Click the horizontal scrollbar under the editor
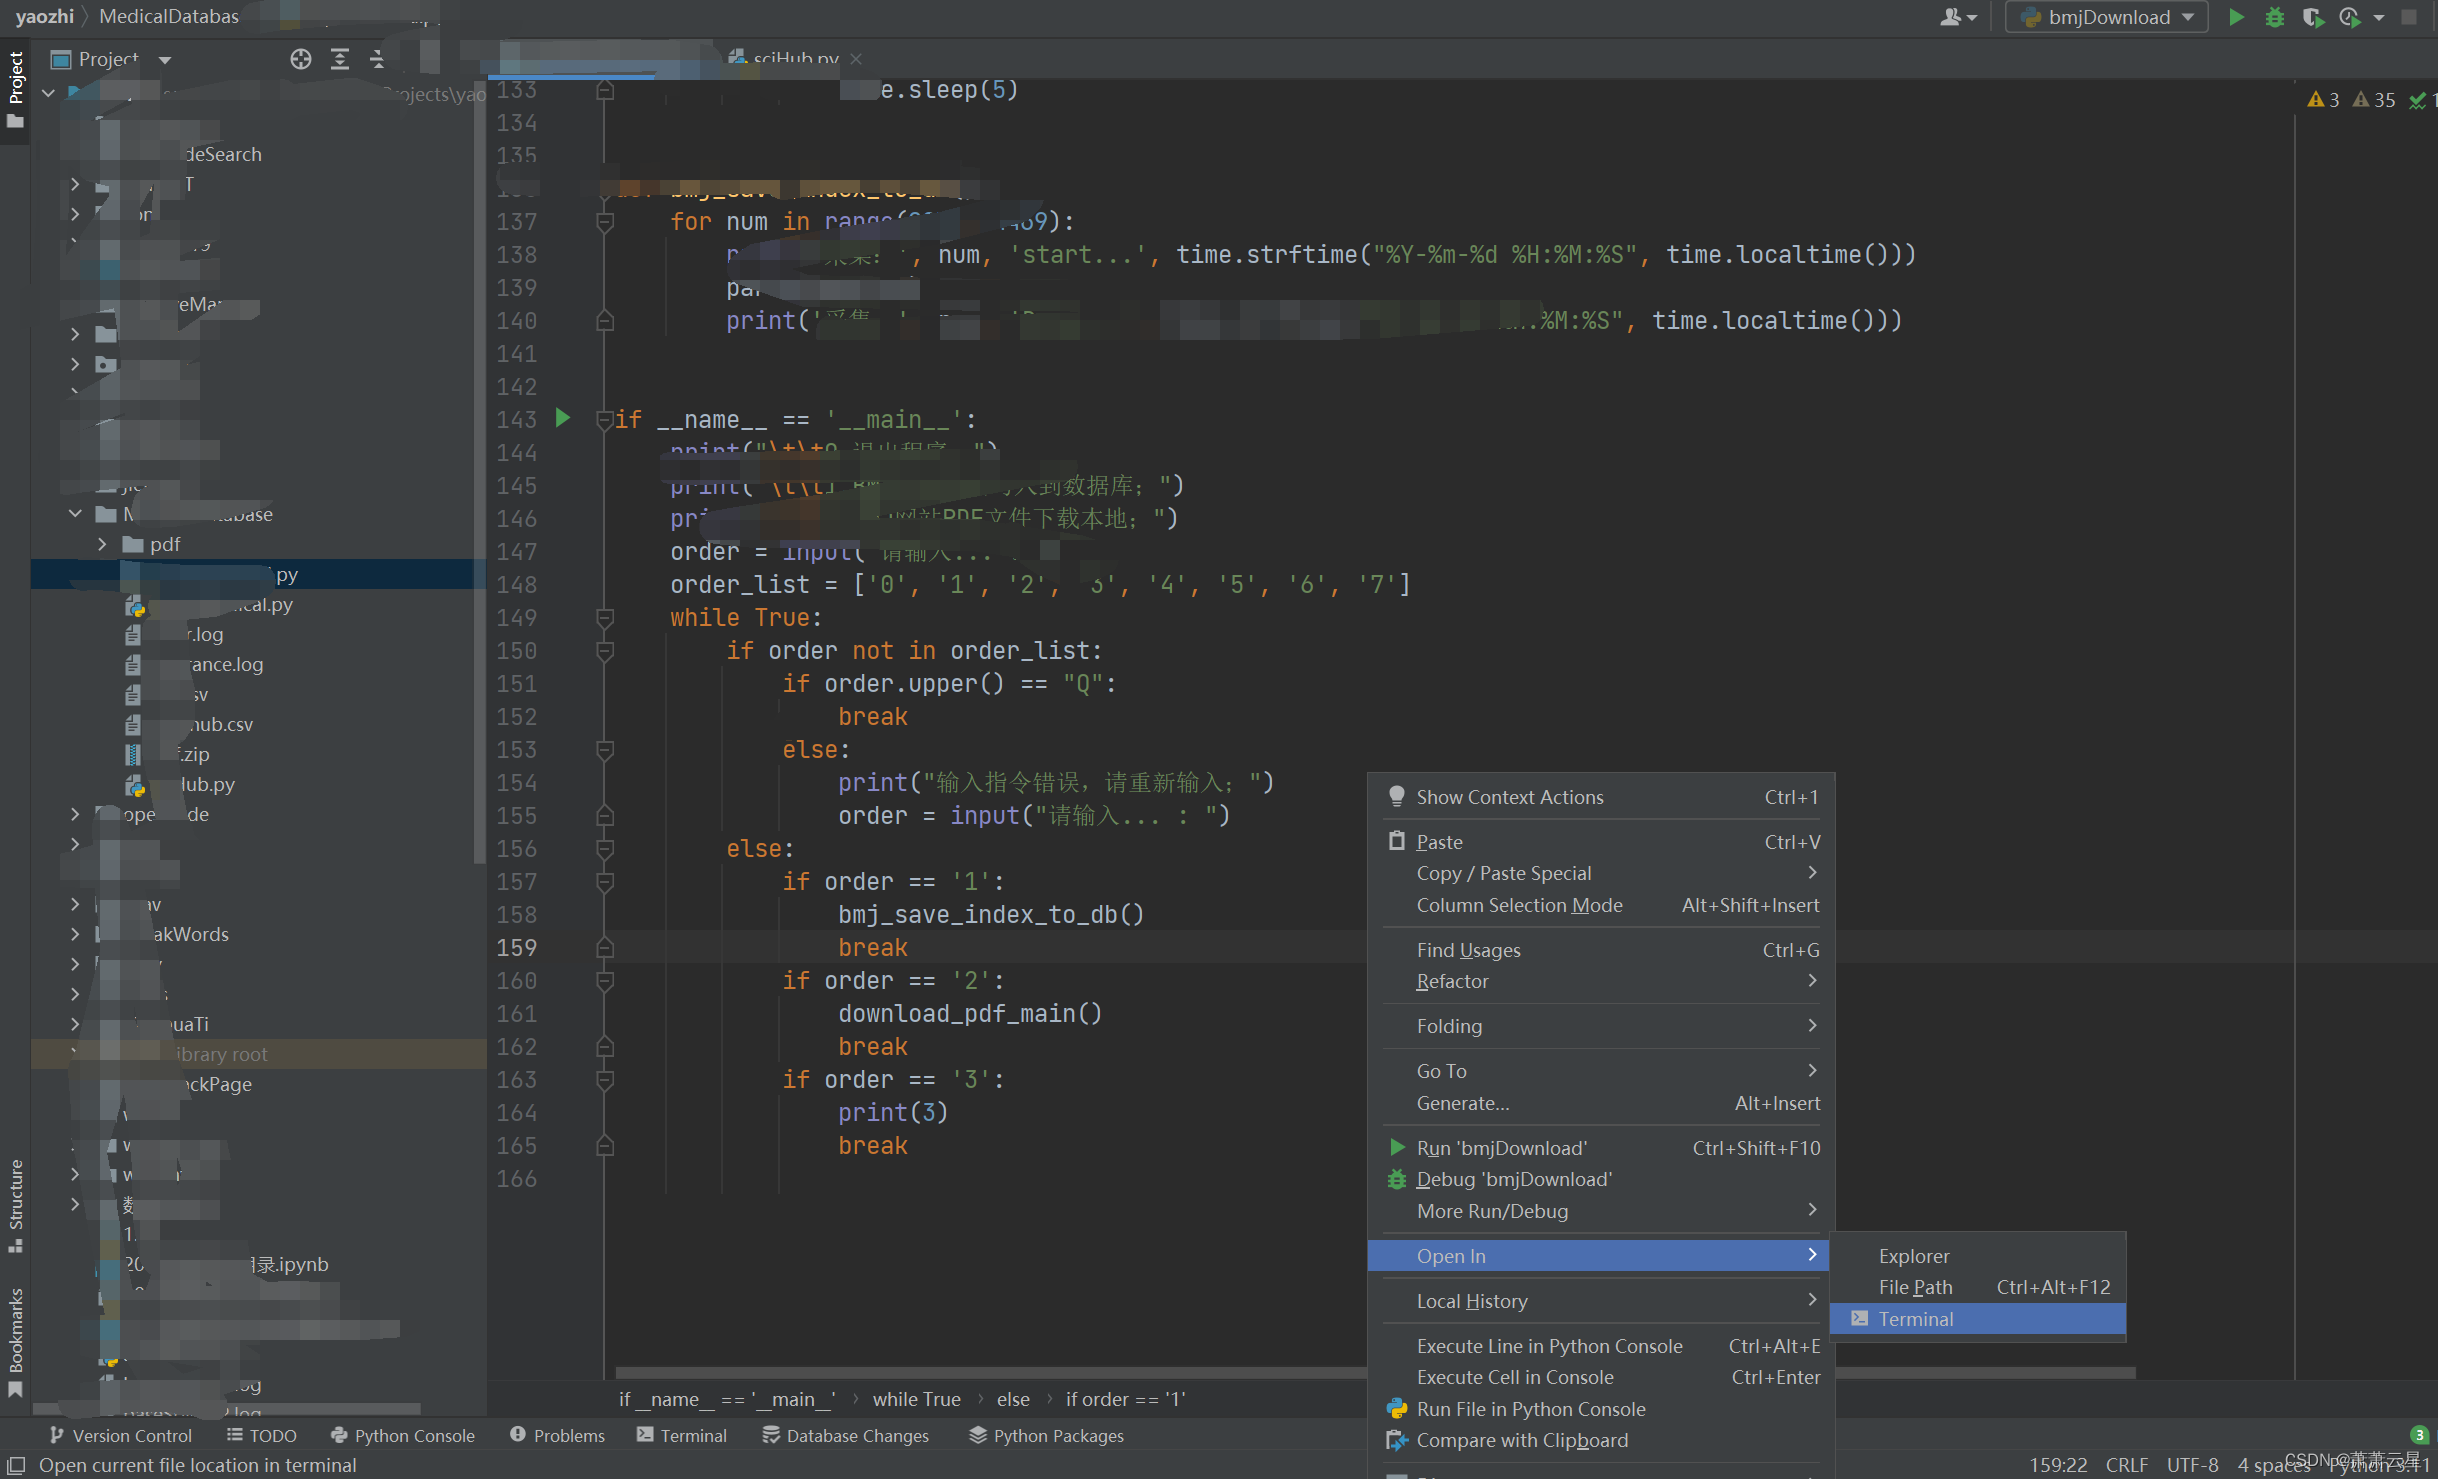2438x1479 pixels. [x=990, y=1373]
